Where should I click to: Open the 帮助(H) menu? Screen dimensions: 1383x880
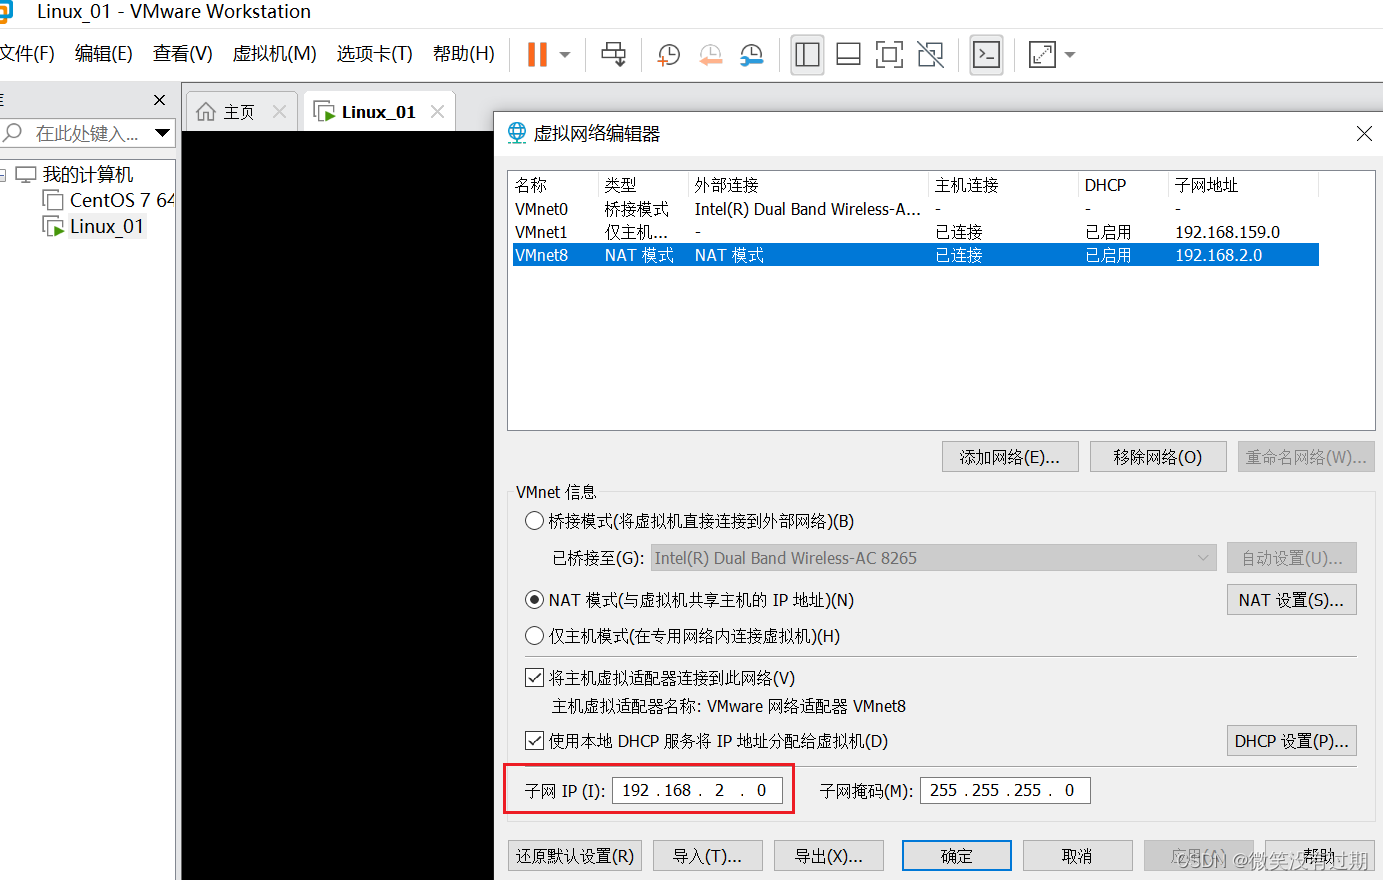(x=464, y=54)
